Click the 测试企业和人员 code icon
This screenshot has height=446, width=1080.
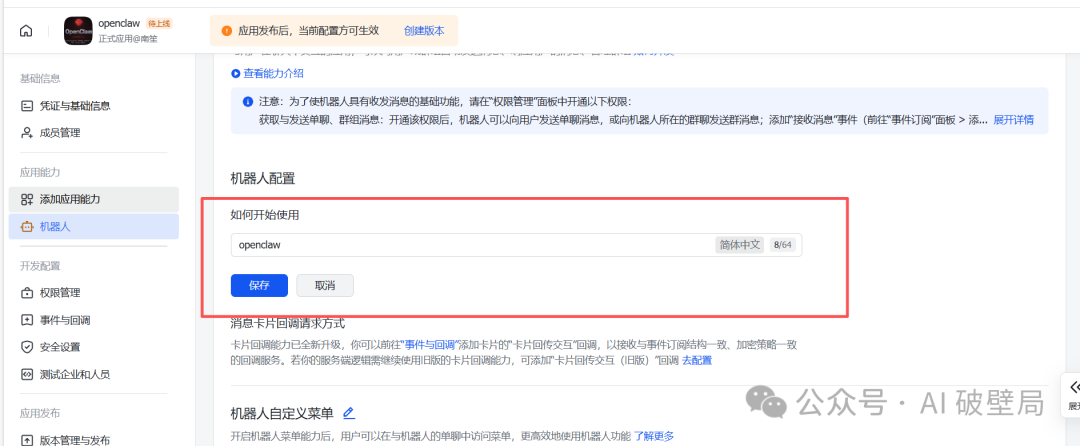point(27,374)
